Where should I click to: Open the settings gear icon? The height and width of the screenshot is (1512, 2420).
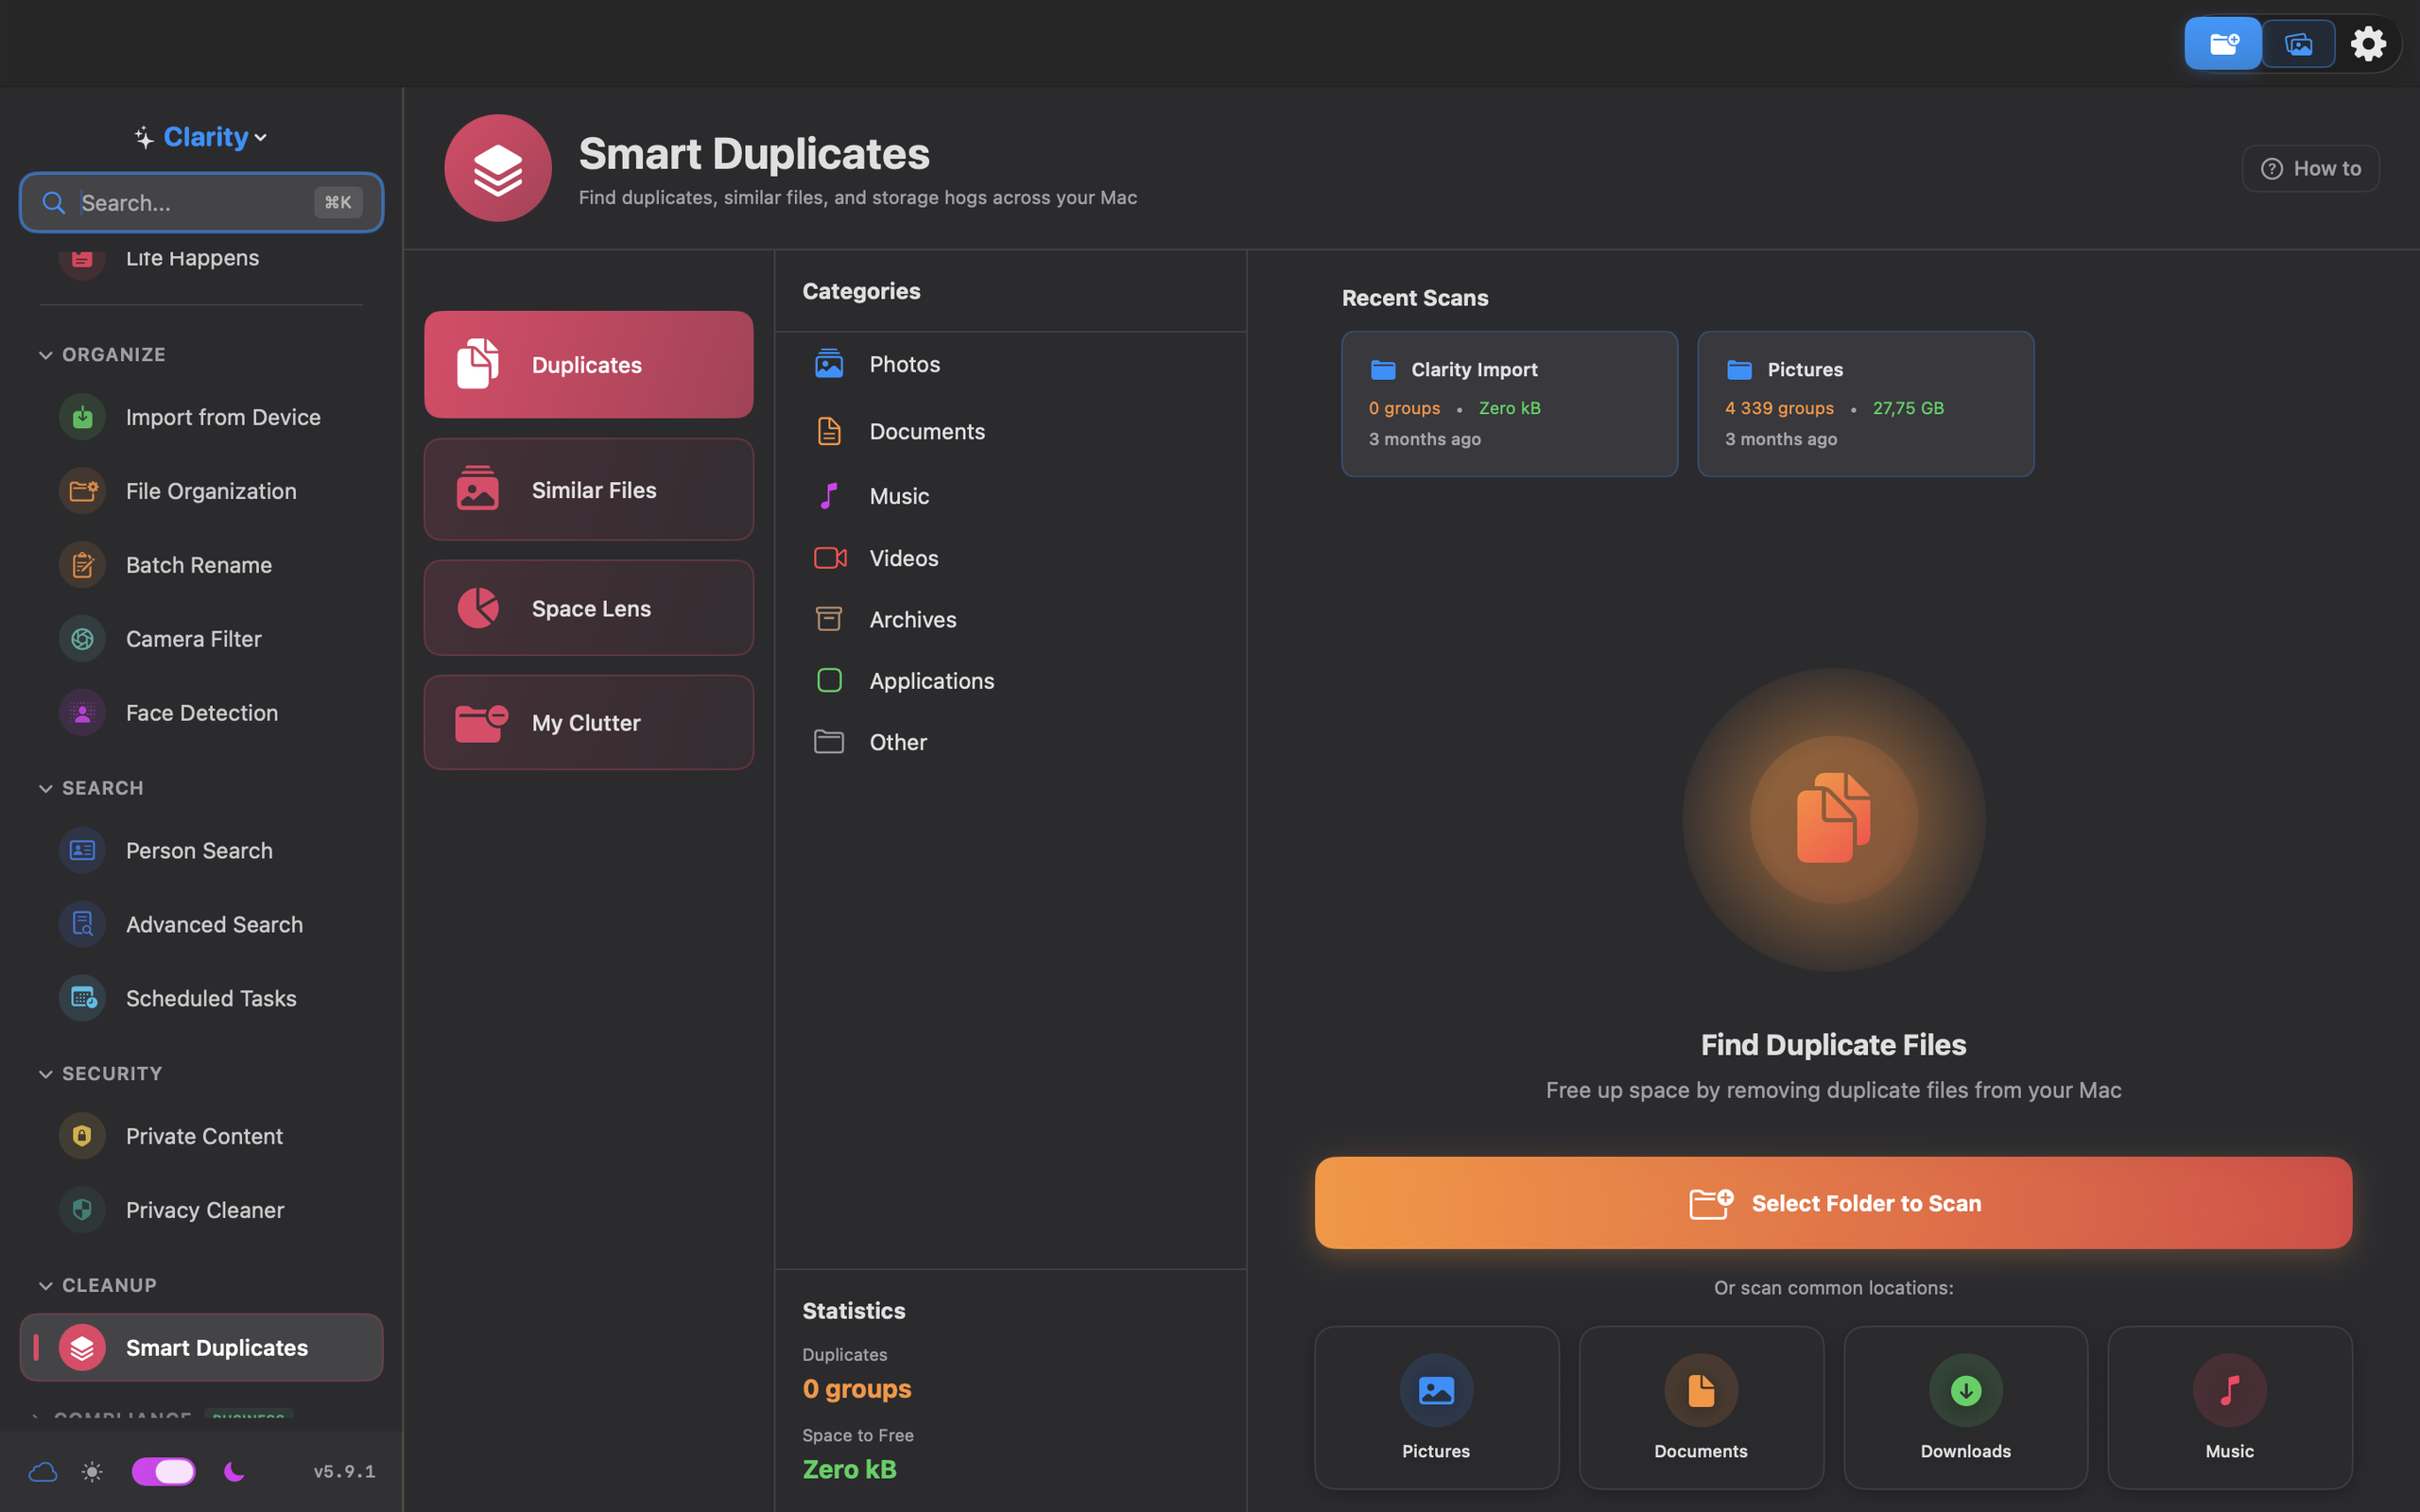pyautogui.click(x=2368, y=43)
